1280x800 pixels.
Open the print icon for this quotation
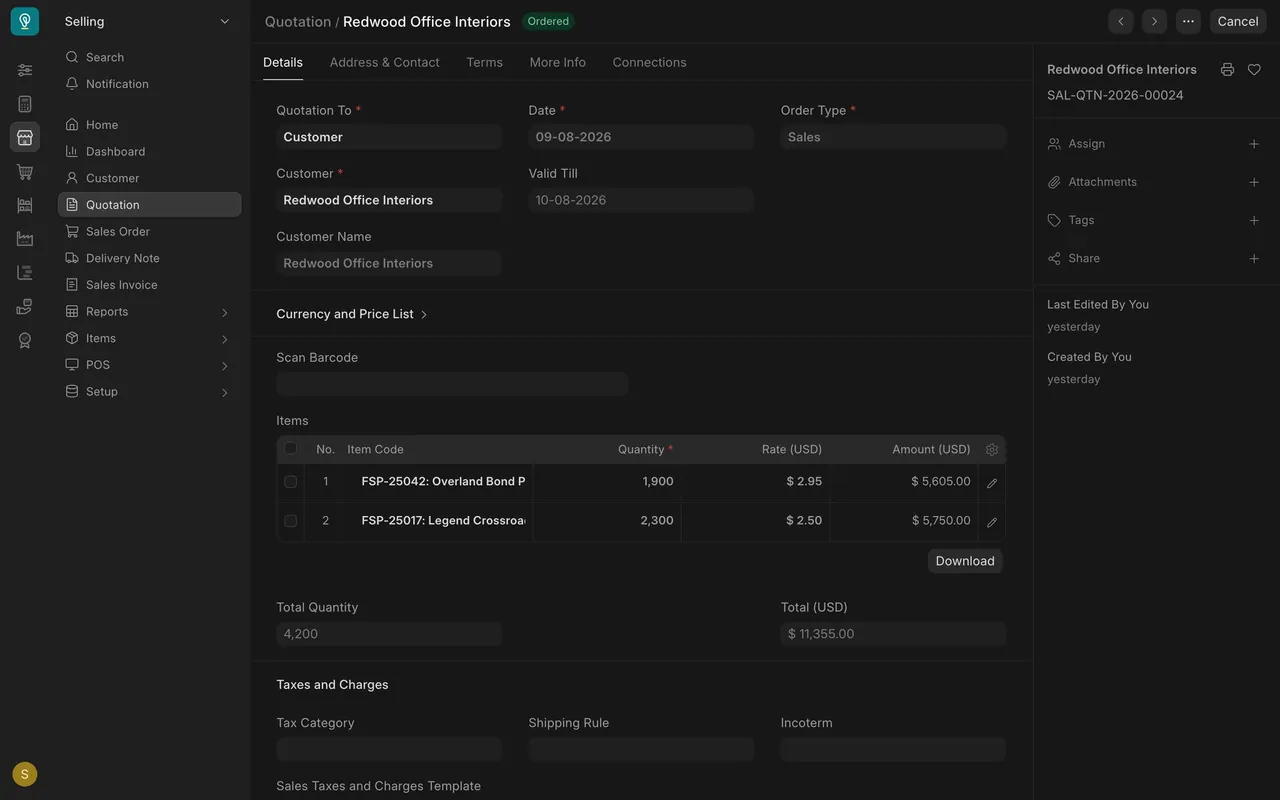(1227, 70)
